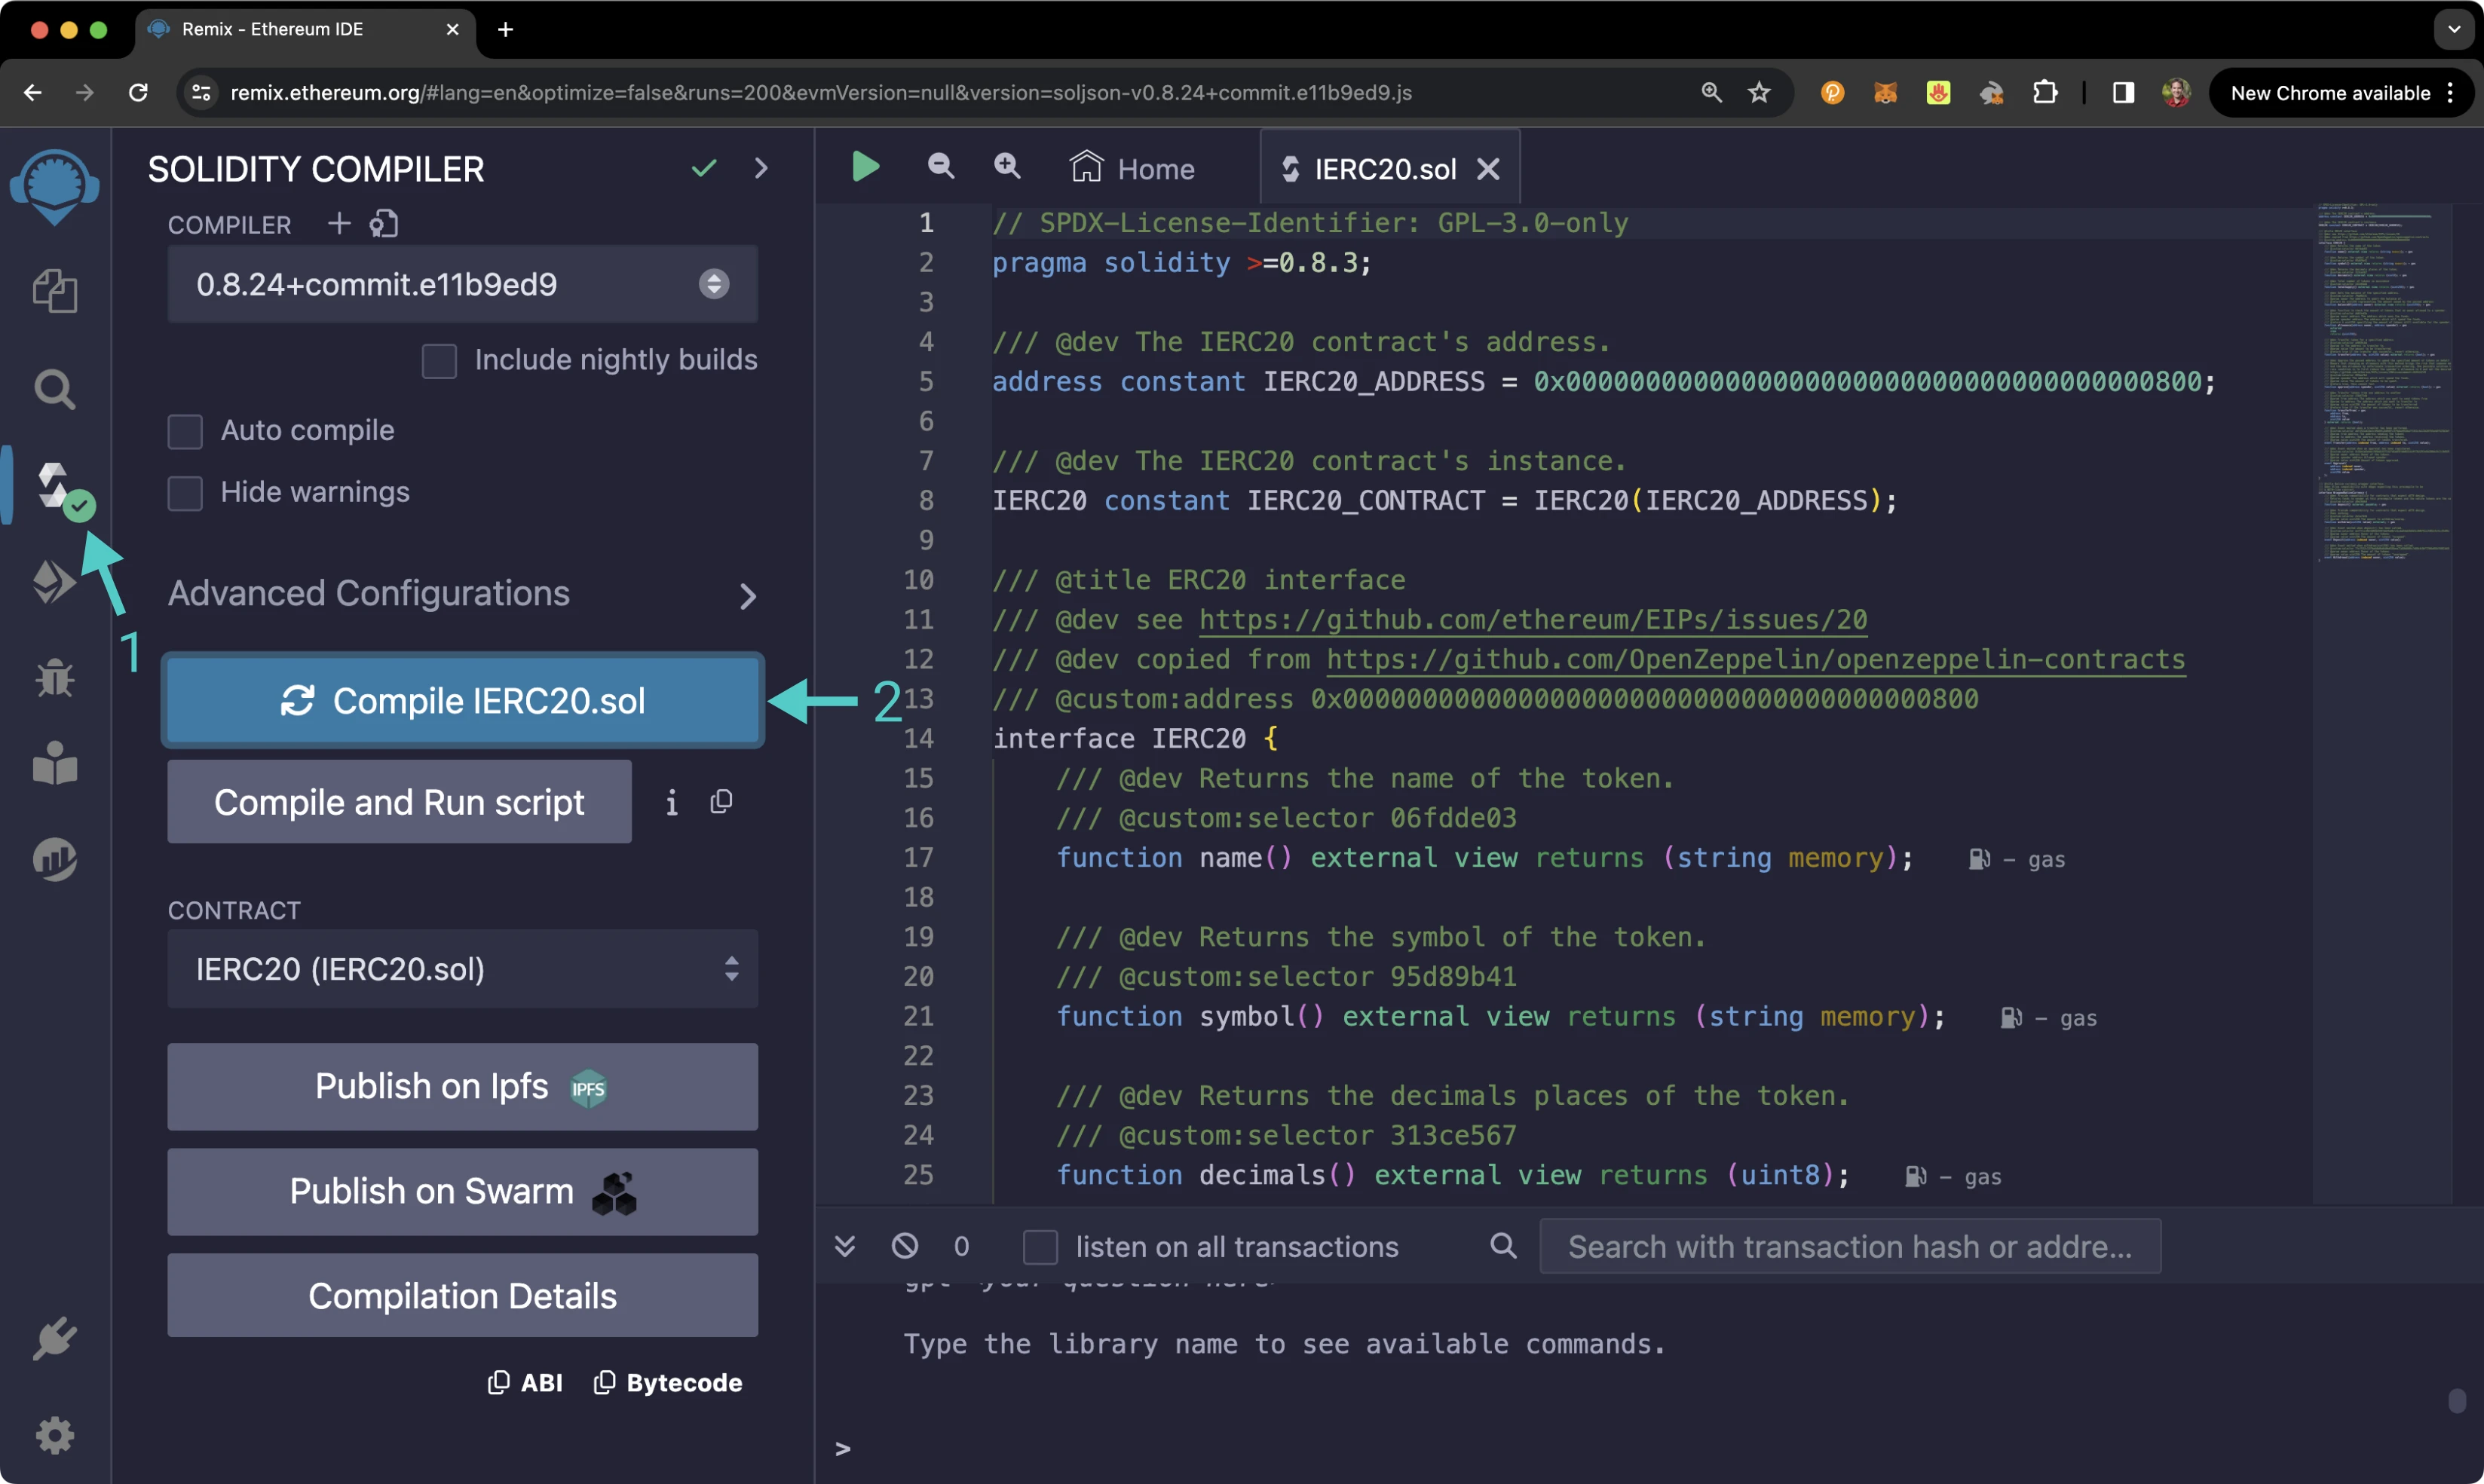Close the IERC20.sol editor tab
This screenshot has height=1484, width=2484.
(x=1487, y=169)
